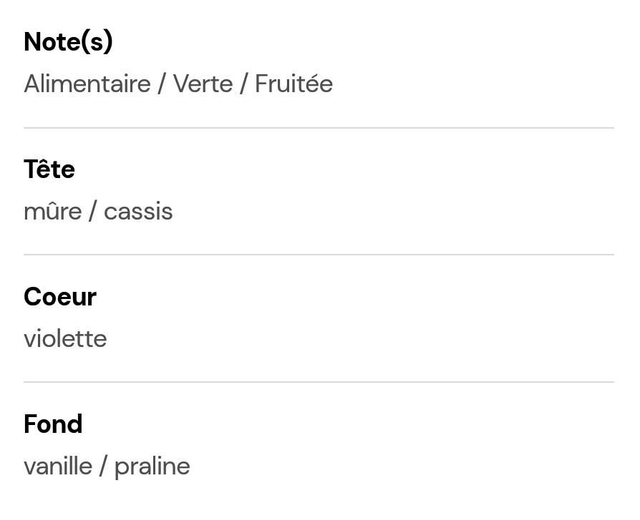The height and width of the screenshot is (520, 640).
Task: Click the praline base note
Action: pyautogui.click(x=152, y=466)
